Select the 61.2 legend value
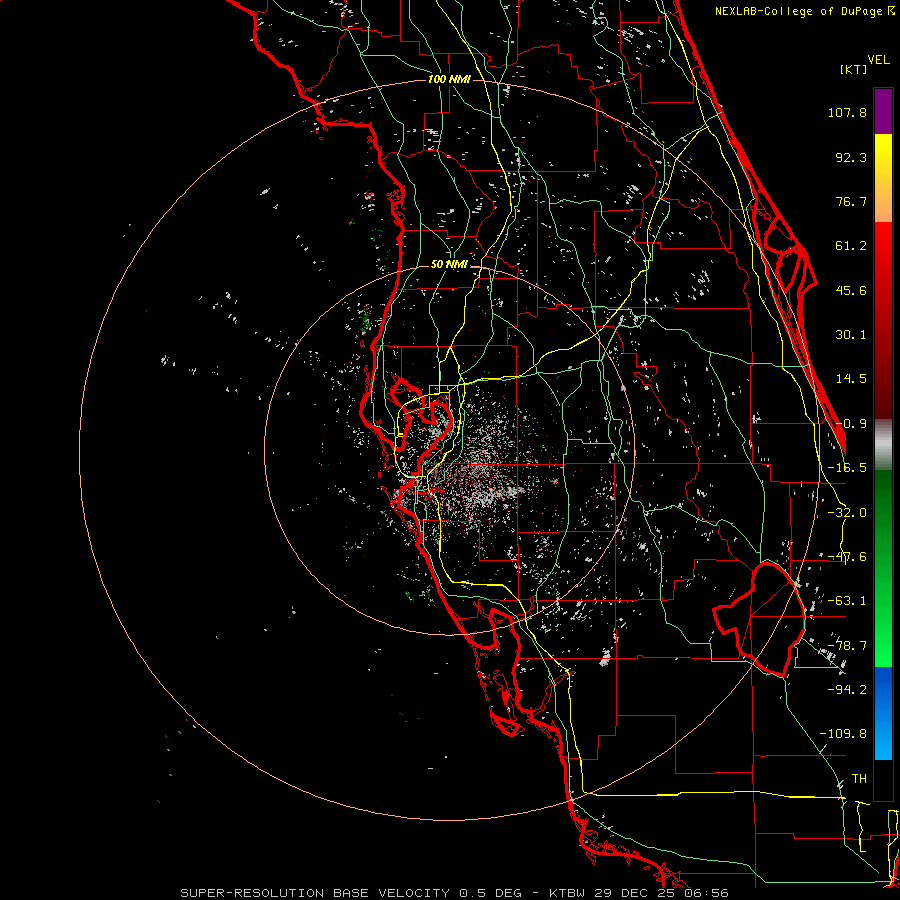Viewport: 900px width, 900px height. 851,246
